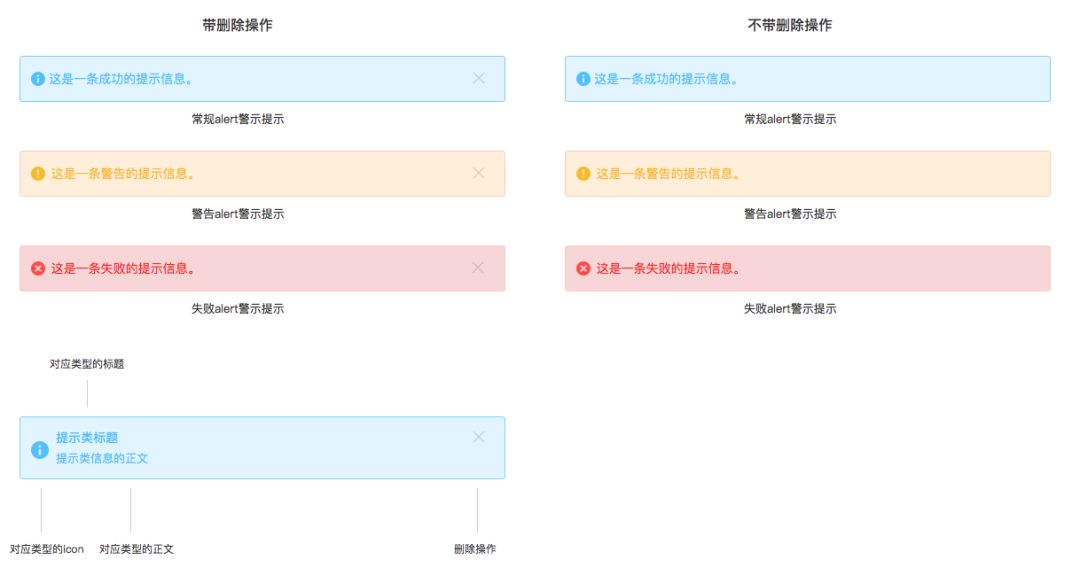Image resolution: width=1080 pixels, height=575 pixels.
Task: Dismiss the red failure alert via its X
Action: [478, 268]
